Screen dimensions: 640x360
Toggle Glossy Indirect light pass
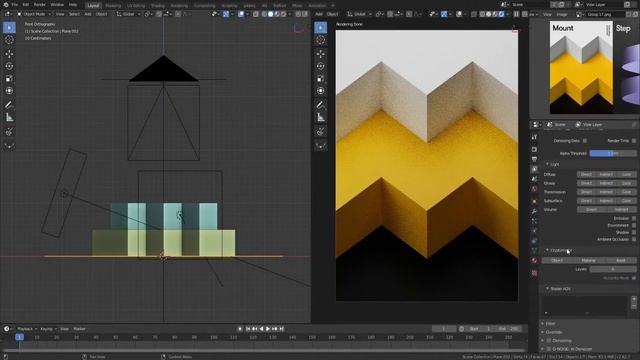606,183
